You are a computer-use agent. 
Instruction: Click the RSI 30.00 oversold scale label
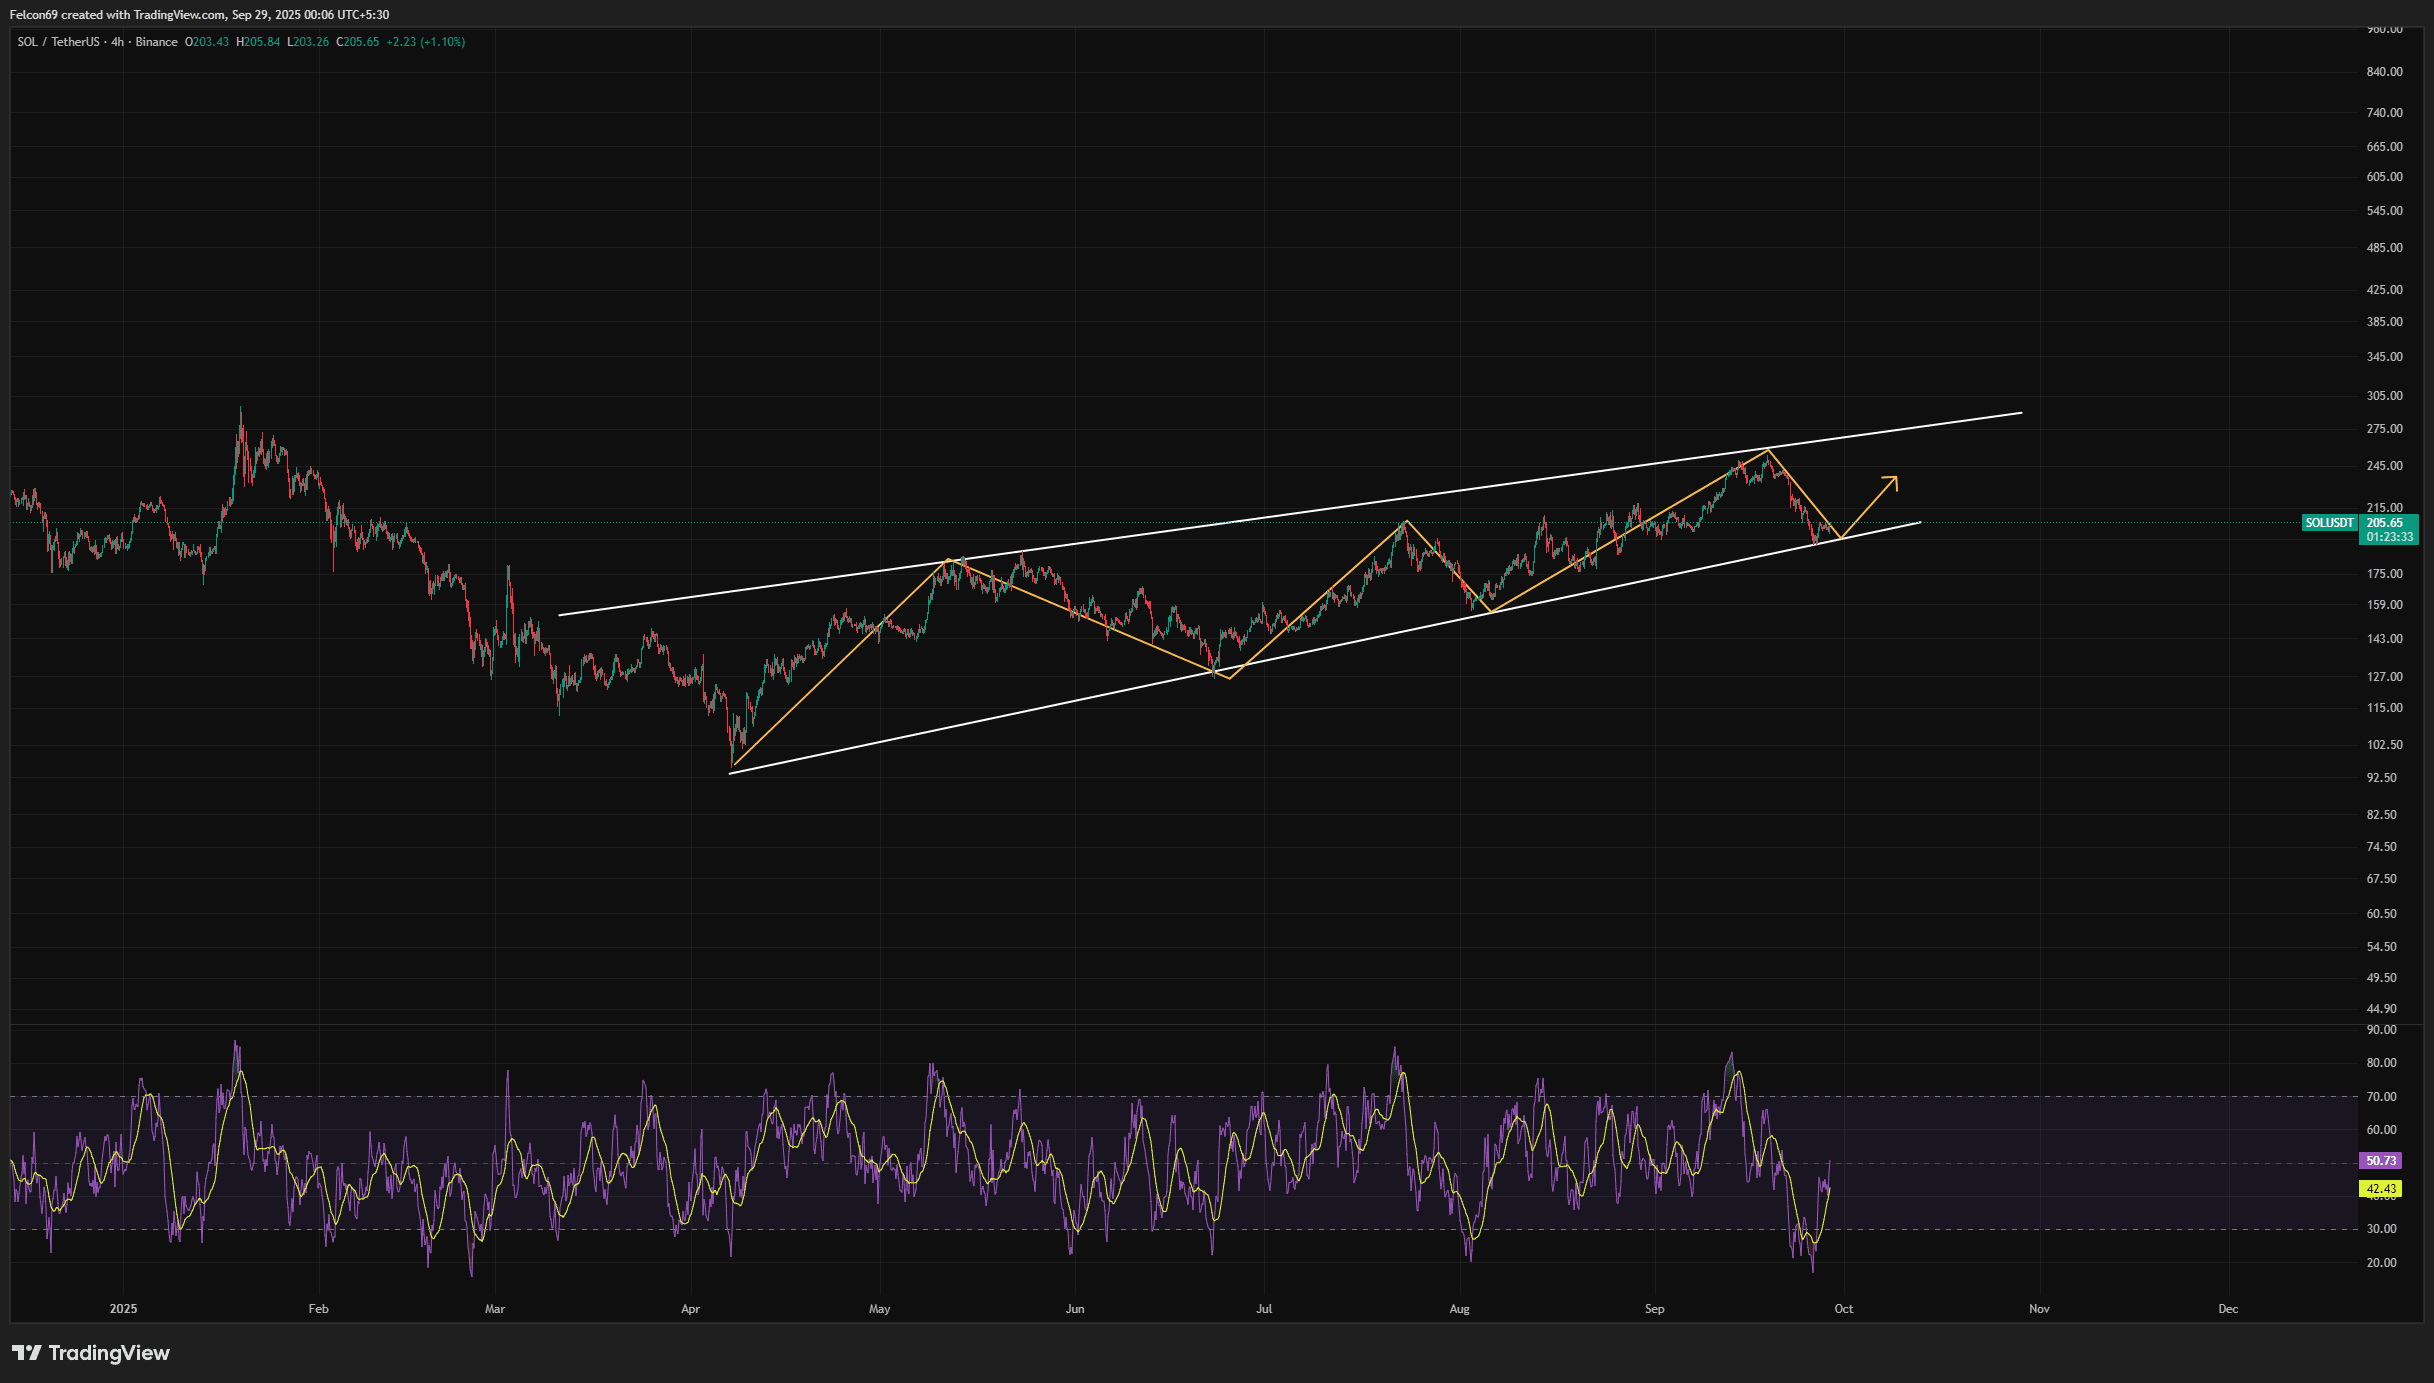(x=2382, y=1229)
